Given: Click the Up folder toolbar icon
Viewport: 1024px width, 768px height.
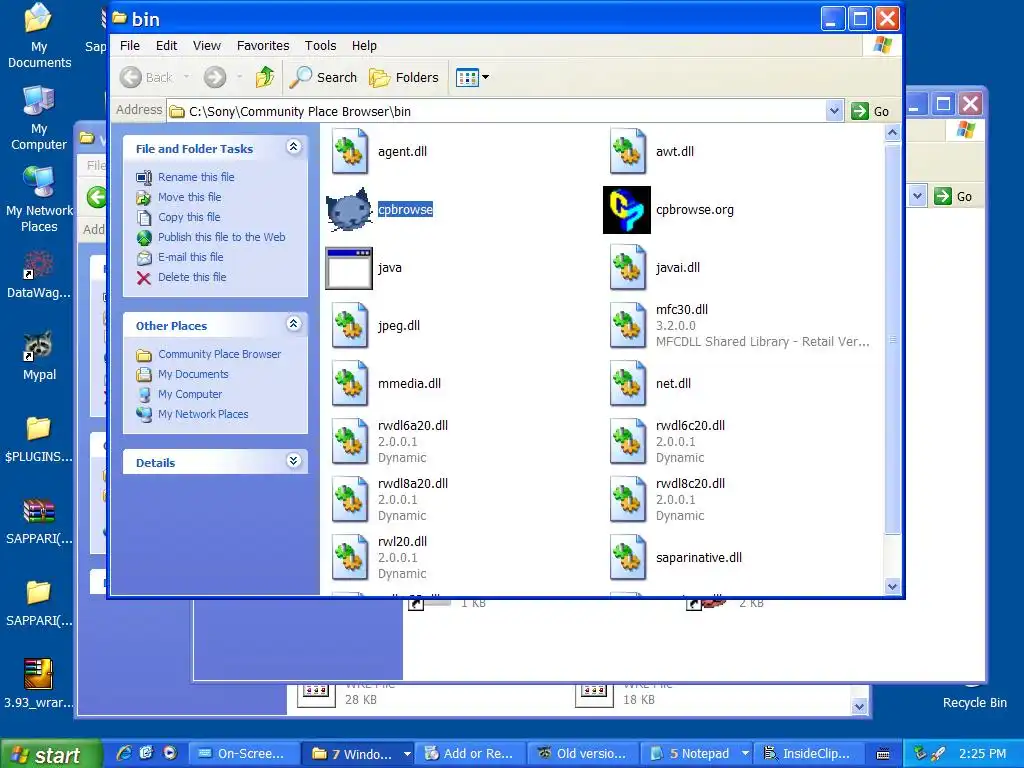Looking at the screenshot, I should 264,77.
